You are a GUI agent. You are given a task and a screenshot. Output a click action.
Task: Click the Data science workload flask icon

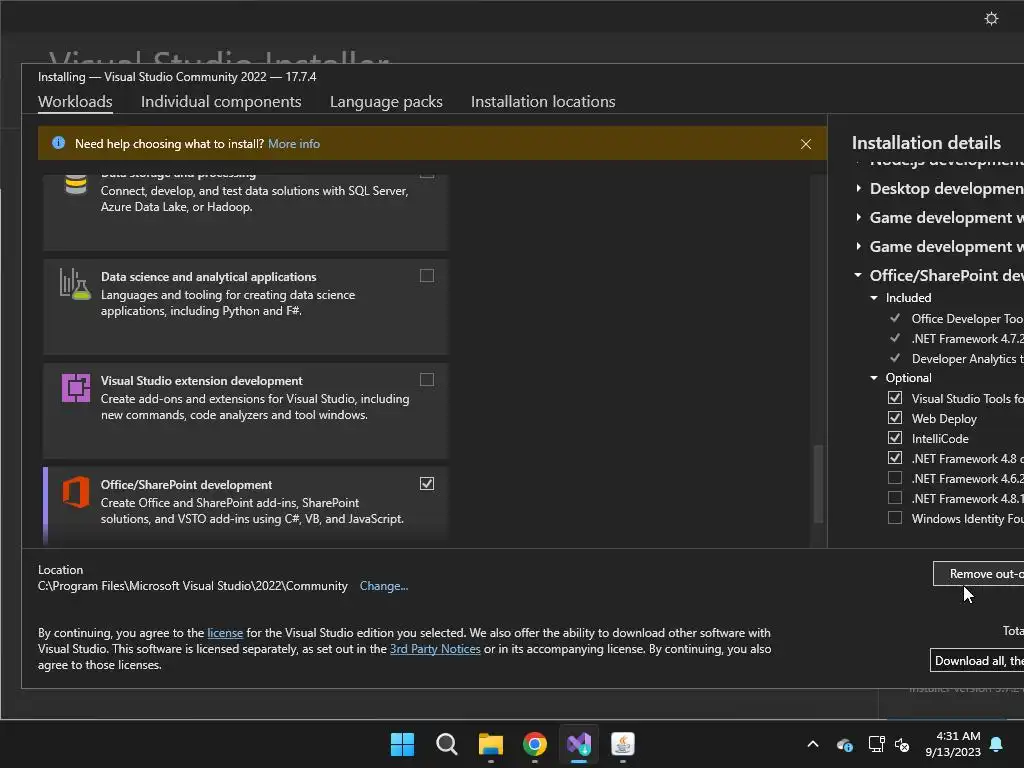[75, 284]
